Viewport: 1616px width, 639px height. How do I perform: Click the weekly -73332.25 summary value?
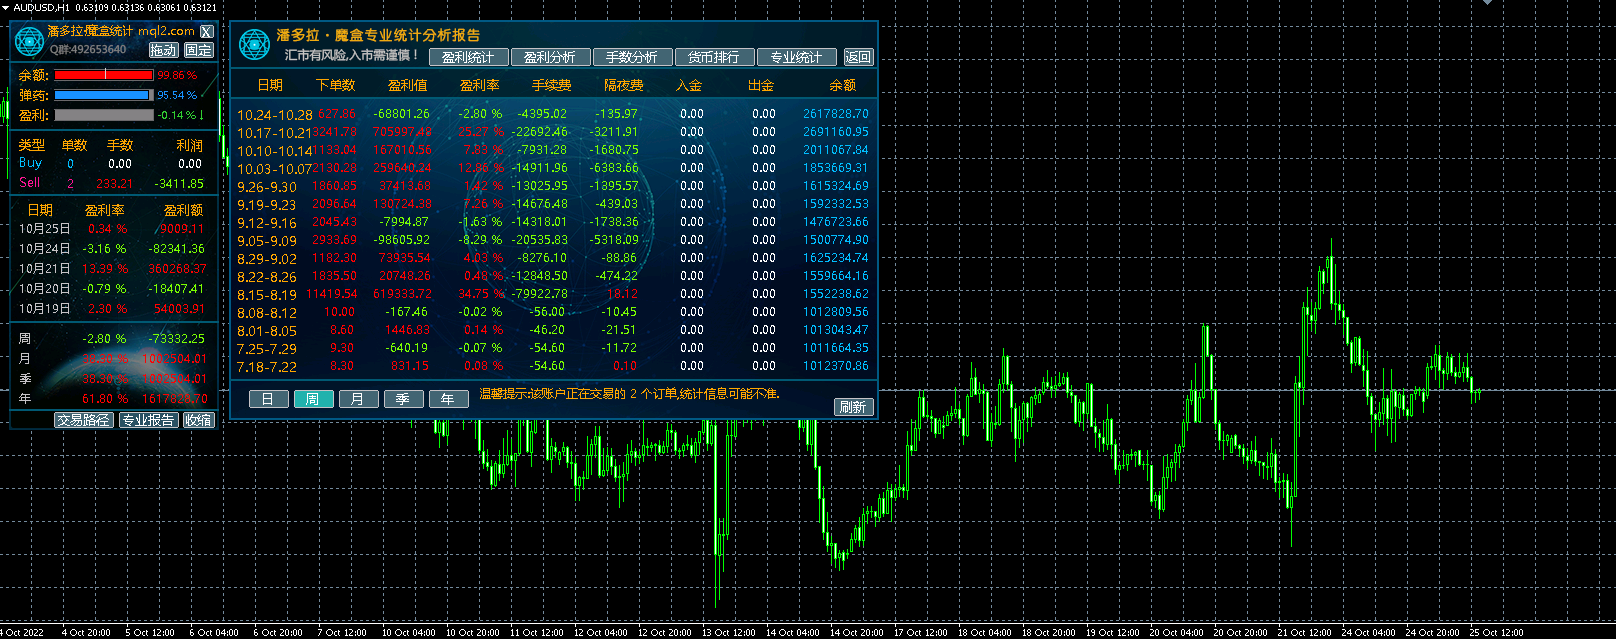tap(177, 339)
